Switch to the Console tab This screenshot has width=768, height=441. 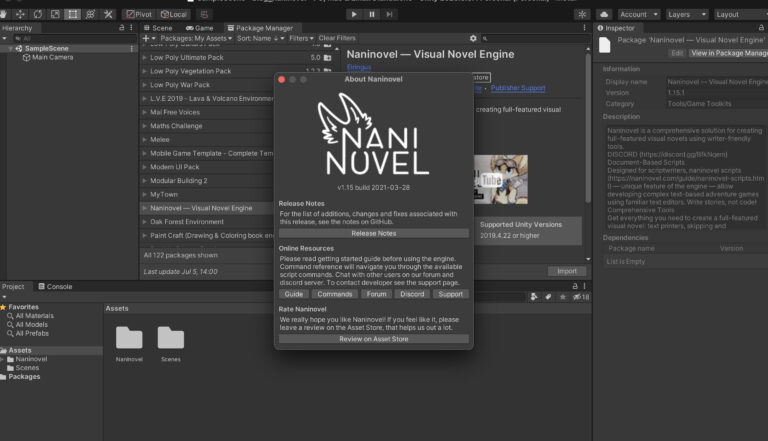(59, 286)
